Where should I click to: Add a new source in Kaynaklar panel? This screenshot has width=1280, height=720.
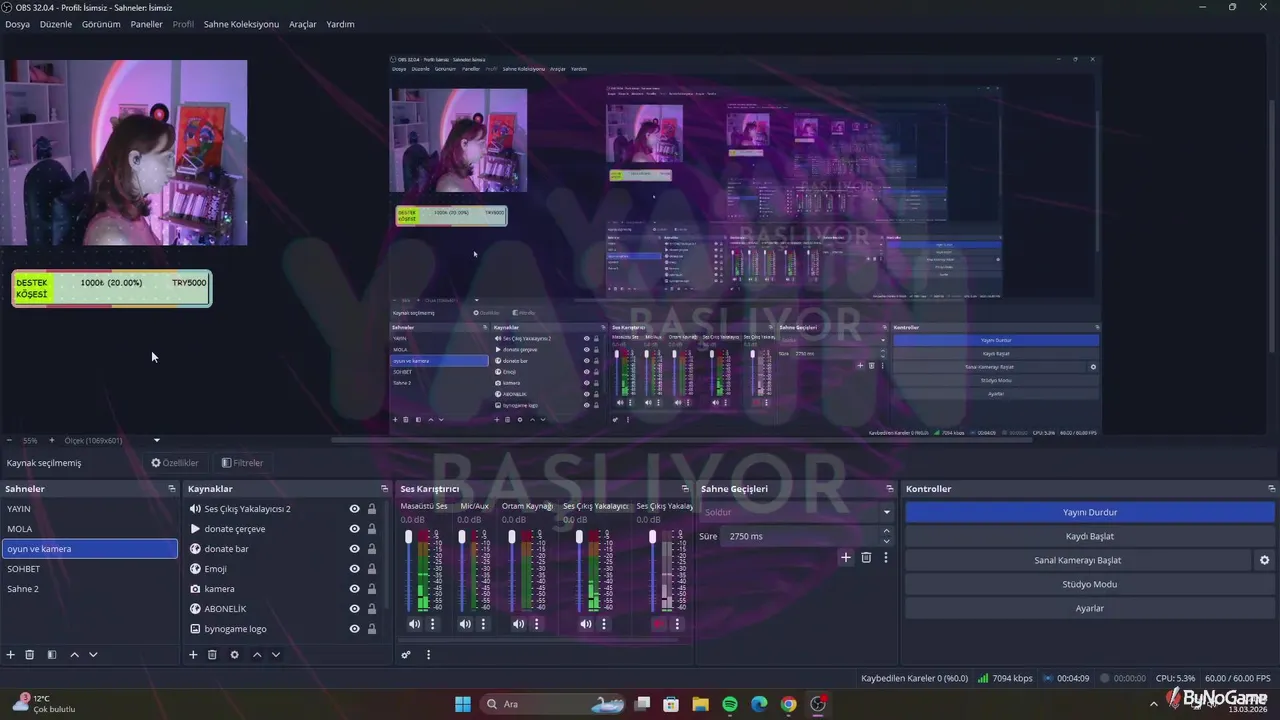193,655
